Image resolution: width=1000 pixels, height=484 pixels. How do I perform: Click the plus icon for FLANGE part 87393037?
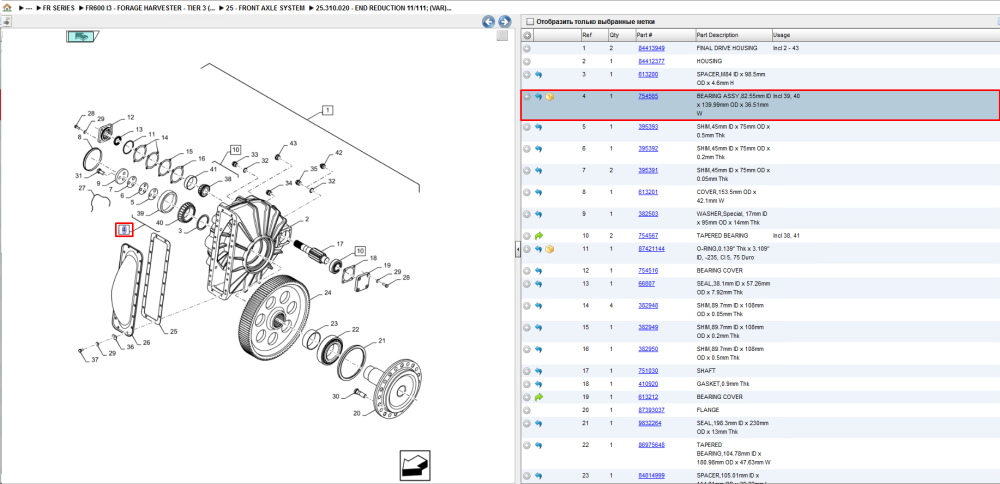click(x=527, y=410)
